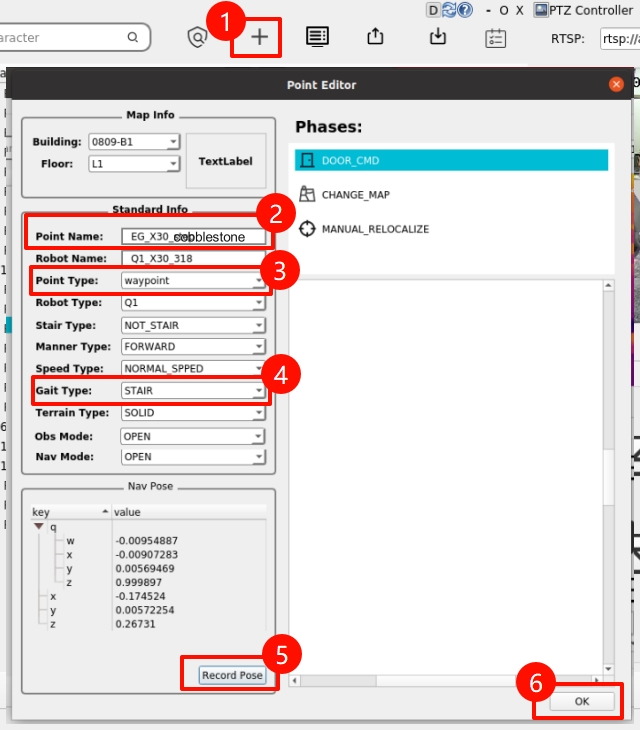Image resolution: width=640 pixels, height=730 pixels.
Task: Click the download import icon
Action: pyautogui.click(x=437, y=37)
